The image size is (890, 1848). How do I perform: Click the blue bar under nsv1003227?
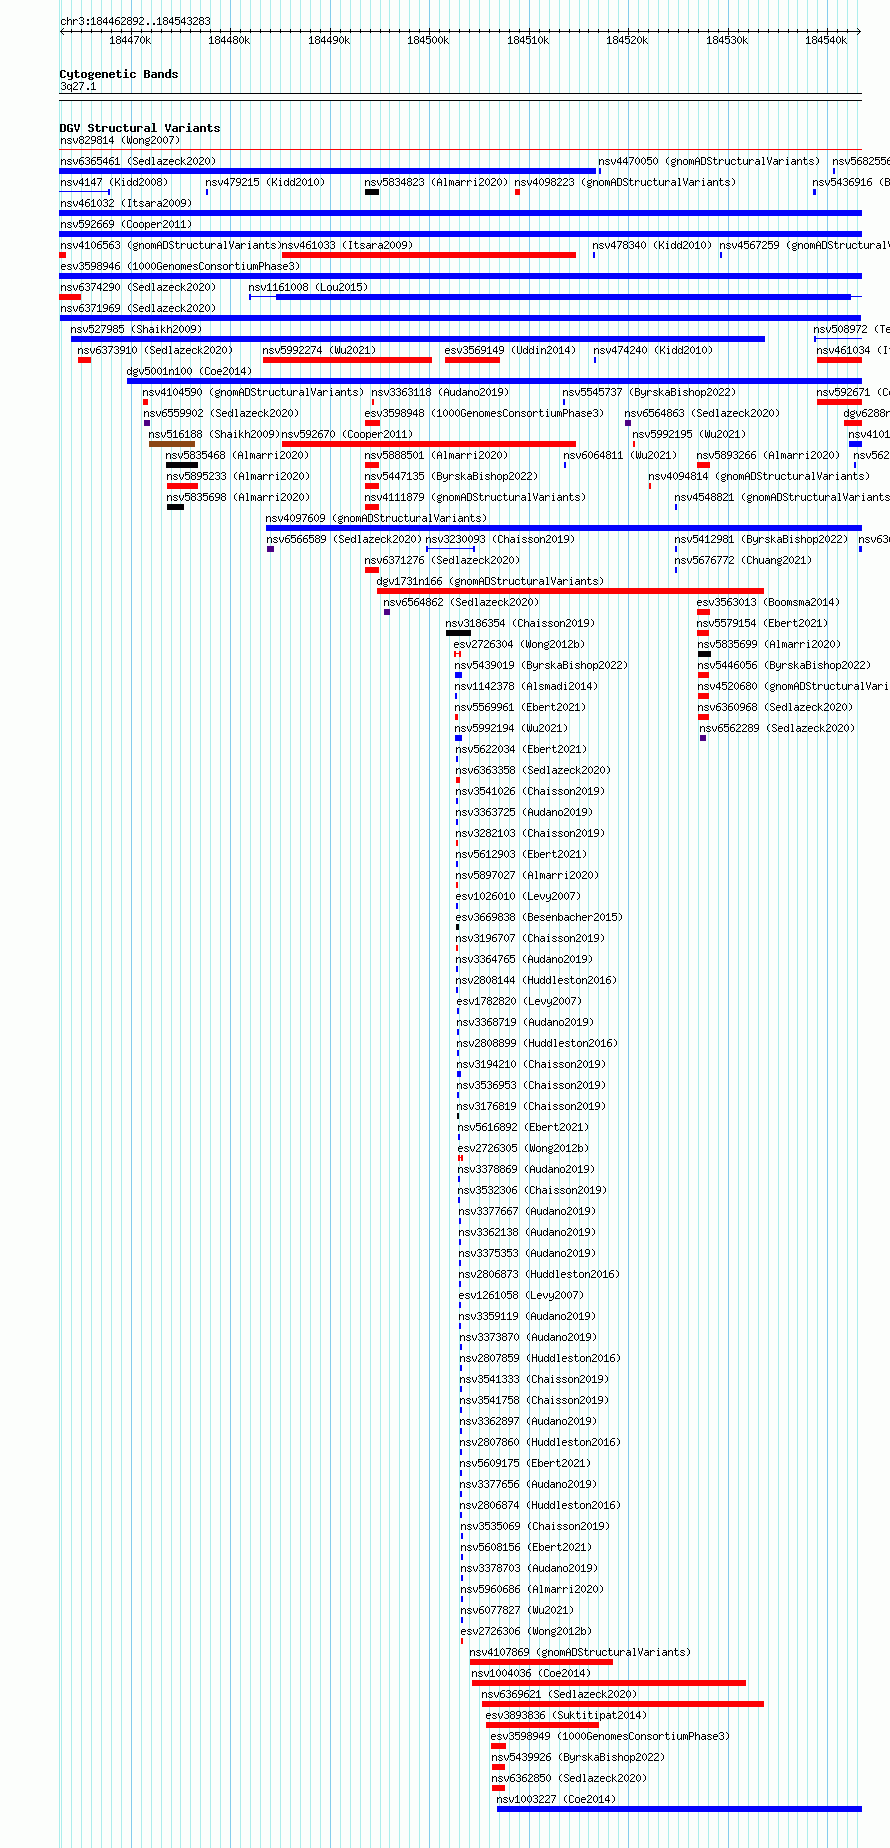pos(679,1809)
